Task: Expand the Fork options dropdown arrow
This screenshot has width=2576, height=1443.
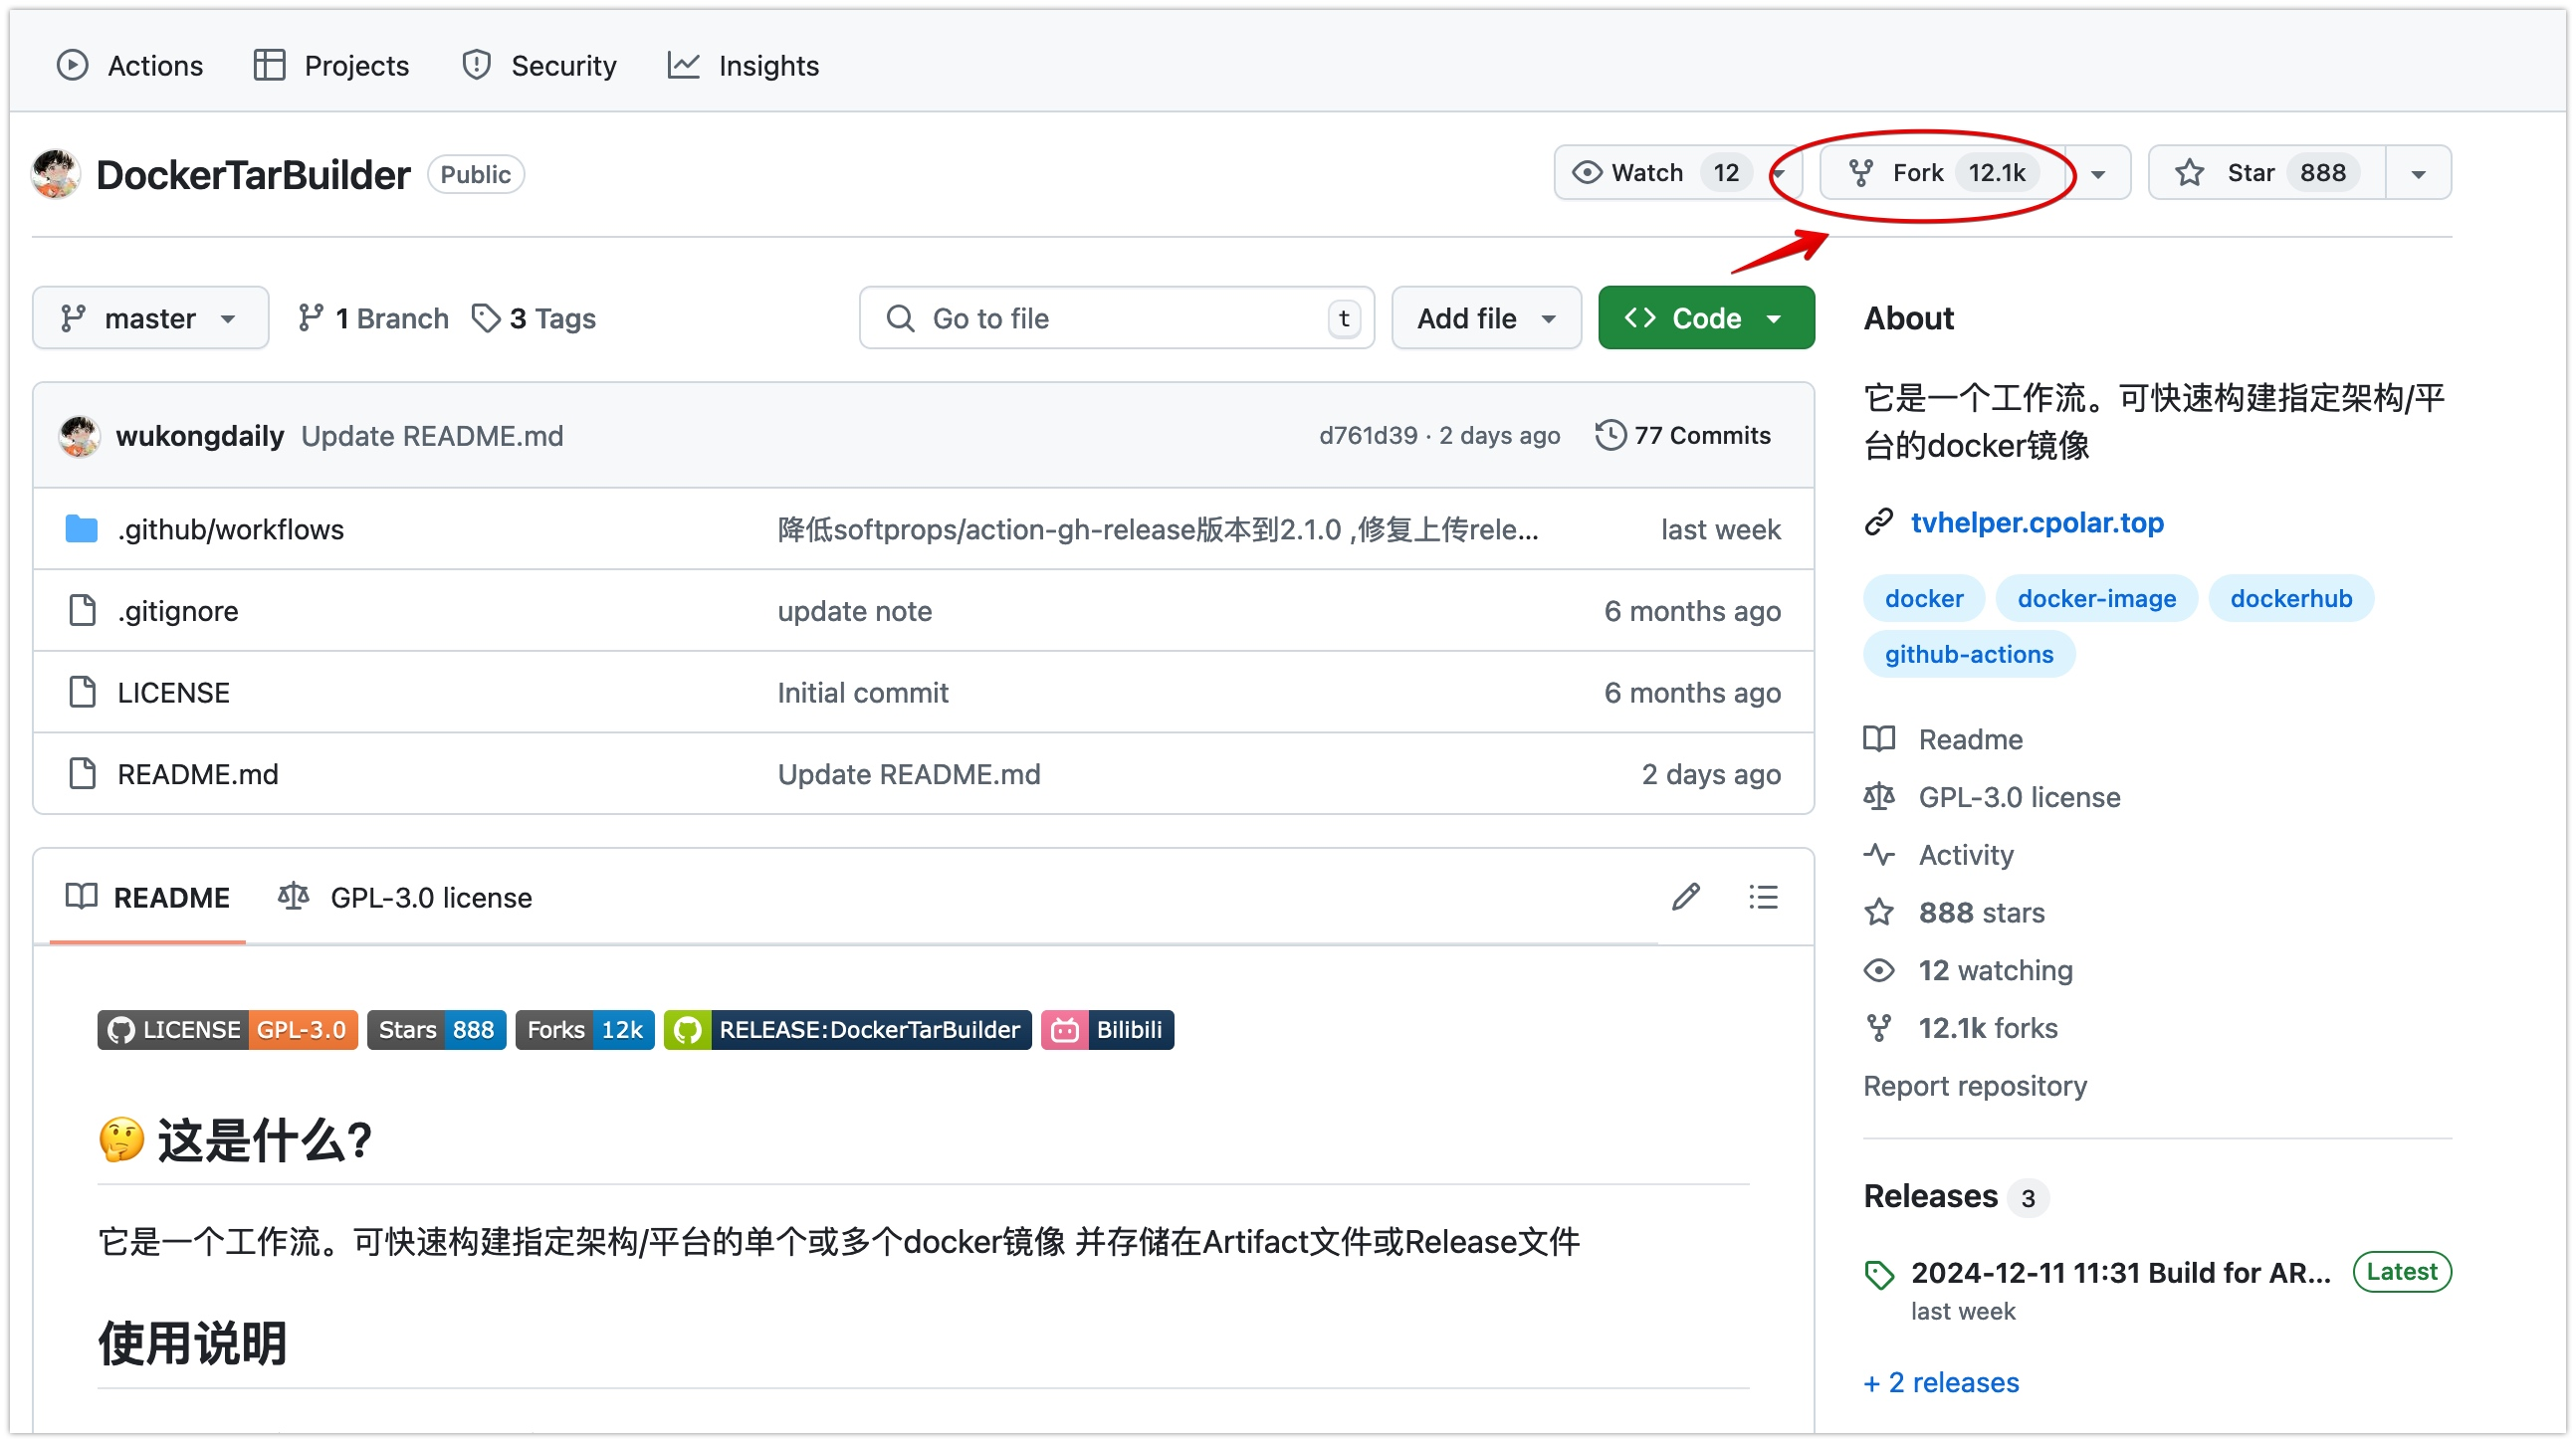Action: tap(2098, 173)
